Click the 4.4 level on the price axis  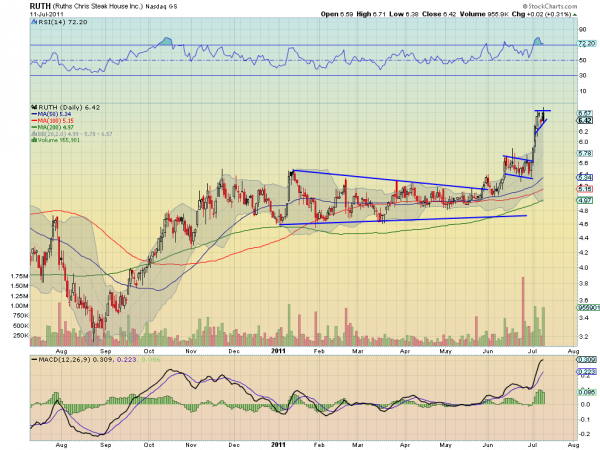pyautogui.click(x=584, y=238)
